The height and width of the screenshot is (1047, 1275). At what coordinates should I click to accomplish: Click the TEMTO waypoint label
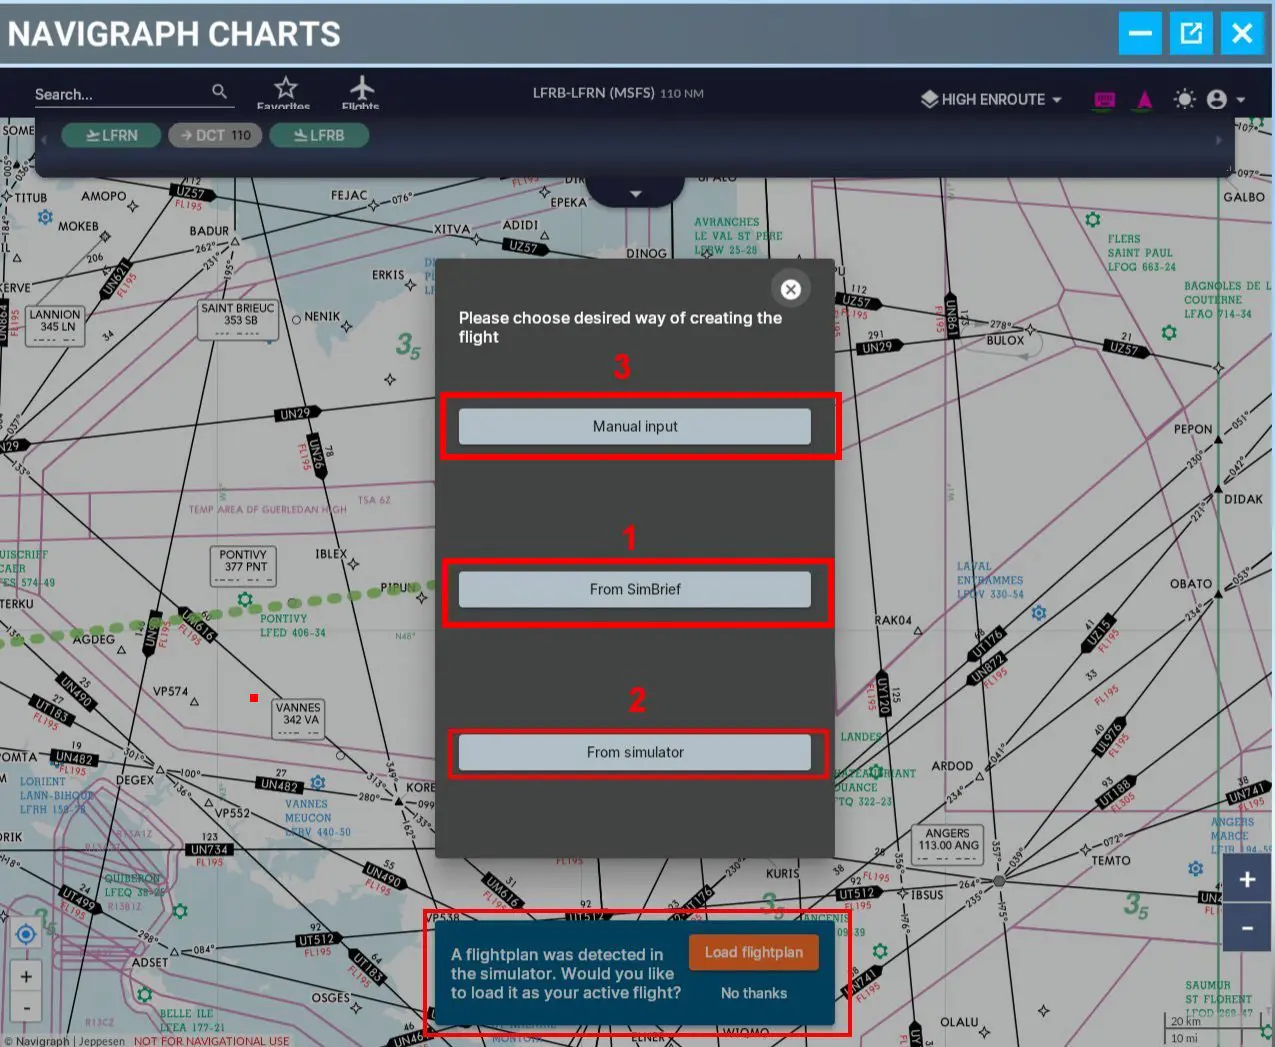1111,860
